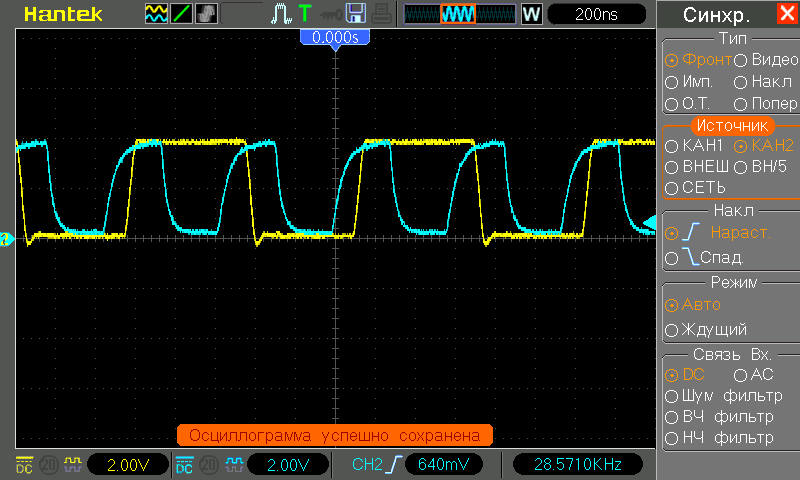This screenshot has width=800, height=480.
Task: Select Видео trigger type
Action: (x=765, y=60)
